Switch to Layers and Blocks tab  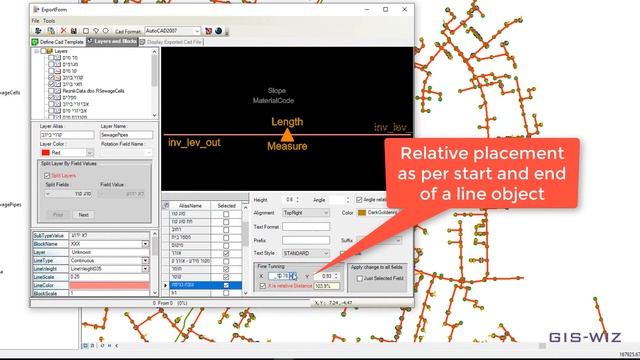[x=112, y=42]
